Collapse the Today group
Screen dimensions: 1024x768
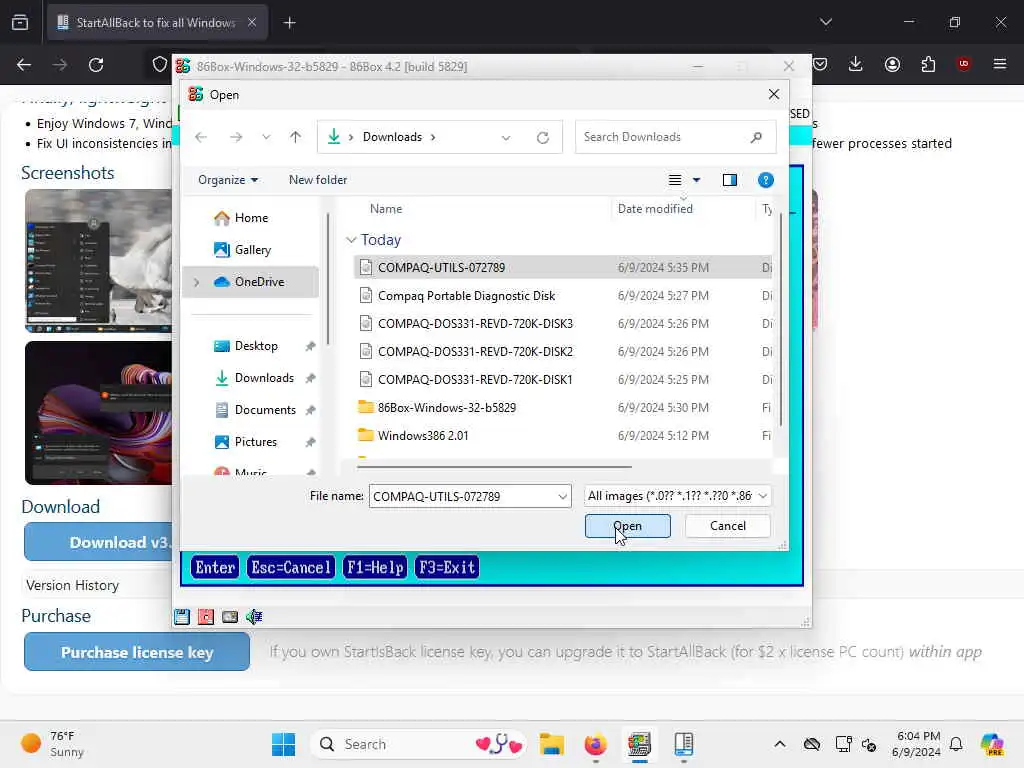[x=351, y=240]
